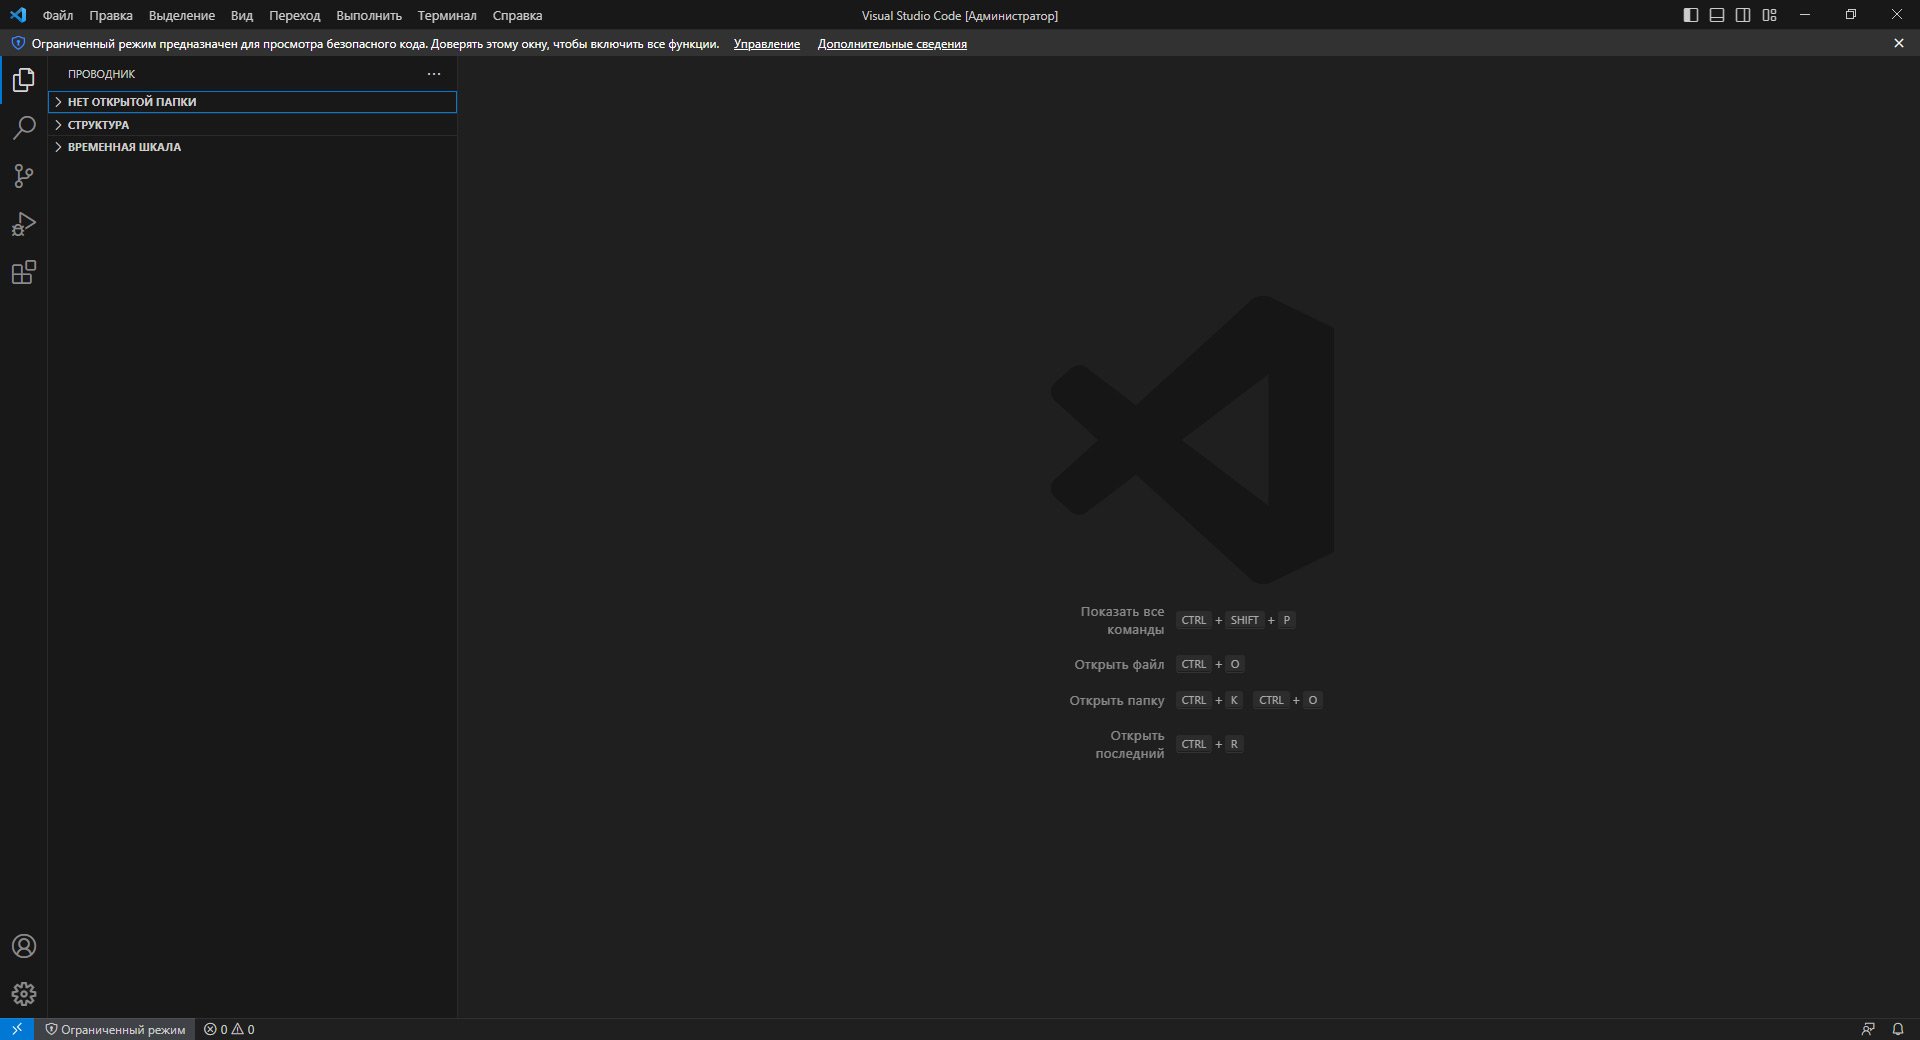The width and height of the screenshot is (1920, 1040).
Task: Open the Правка menu
Action: pos(111,15)
